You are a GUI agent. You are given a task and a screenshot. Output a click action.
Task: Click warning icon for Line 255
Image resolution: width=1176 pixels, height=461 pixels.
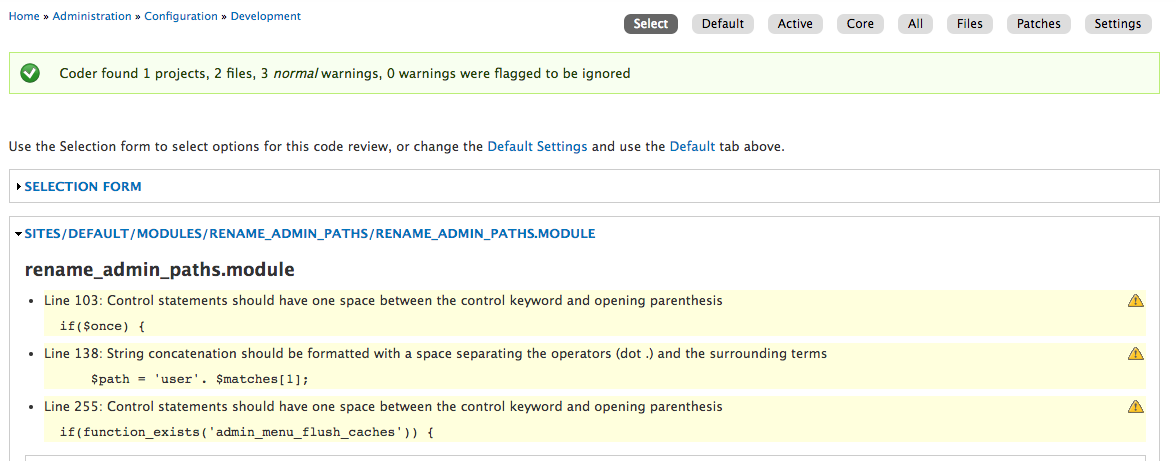tap(1135, 406)
